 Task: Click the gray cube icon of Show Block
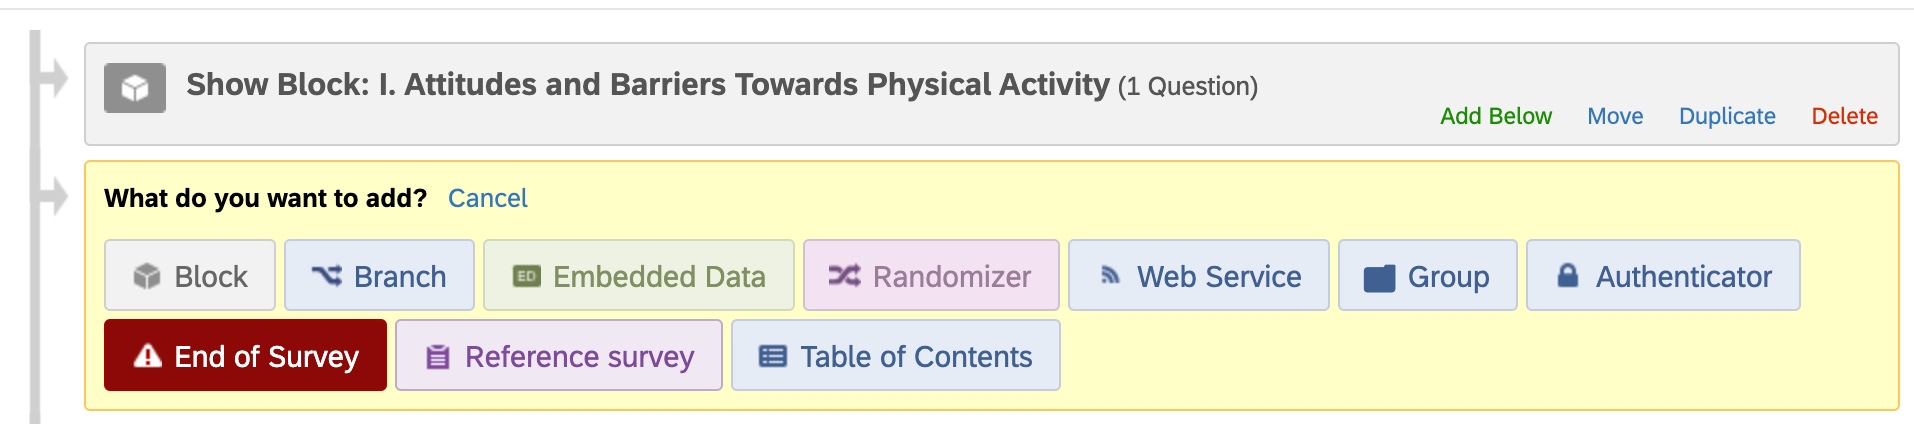(135, 88)
